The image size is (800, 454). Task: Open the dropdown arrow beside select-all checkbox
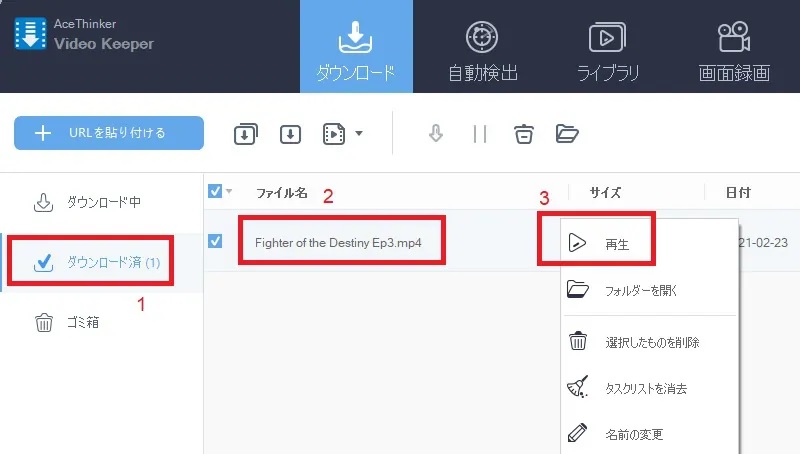click(x=229, y=191)
